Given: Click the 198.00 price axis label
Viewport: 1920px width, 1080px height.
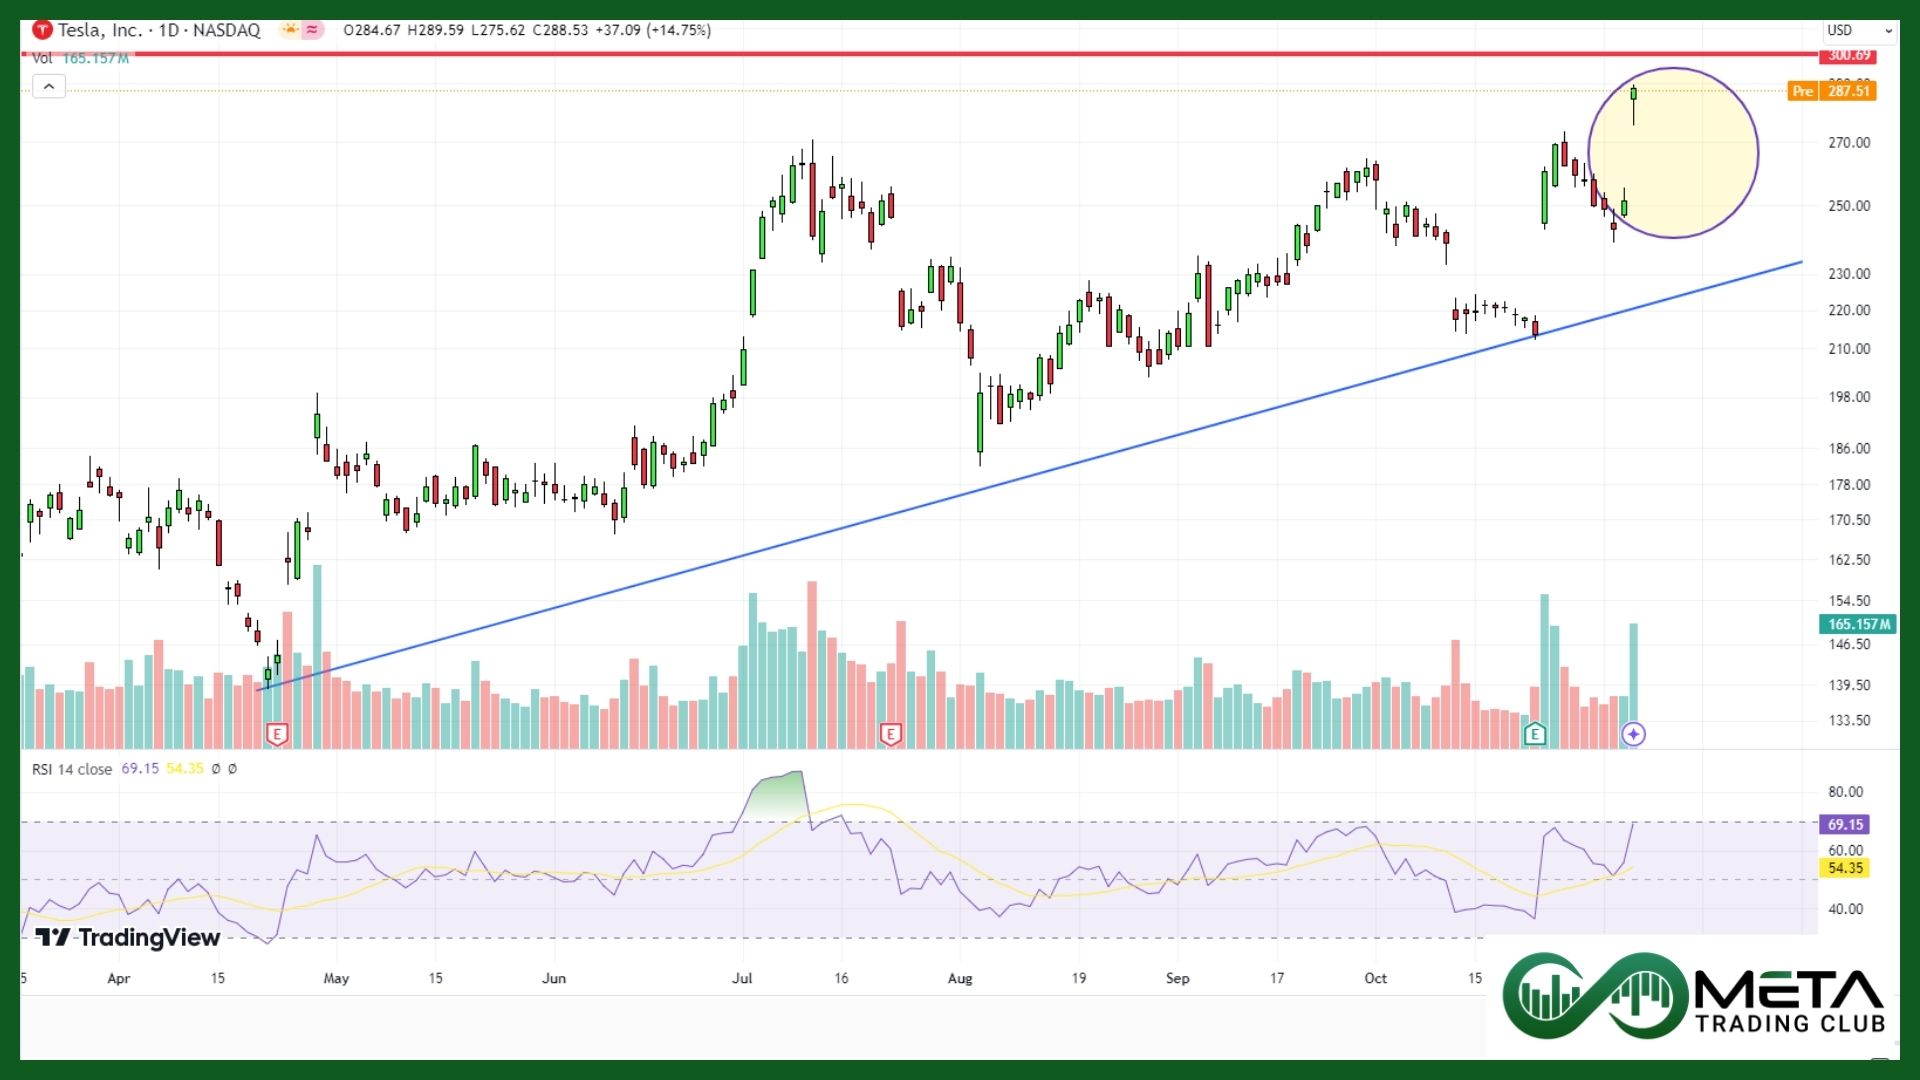Looking at the screenshot, I should coord(1849,397).
